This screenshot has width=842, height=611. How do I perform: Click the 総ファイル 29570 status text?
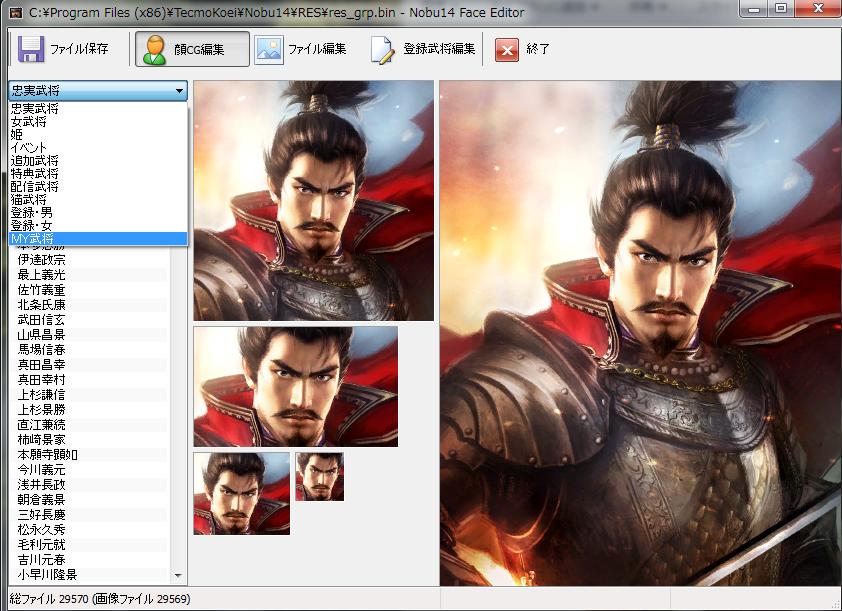point(100,599)
